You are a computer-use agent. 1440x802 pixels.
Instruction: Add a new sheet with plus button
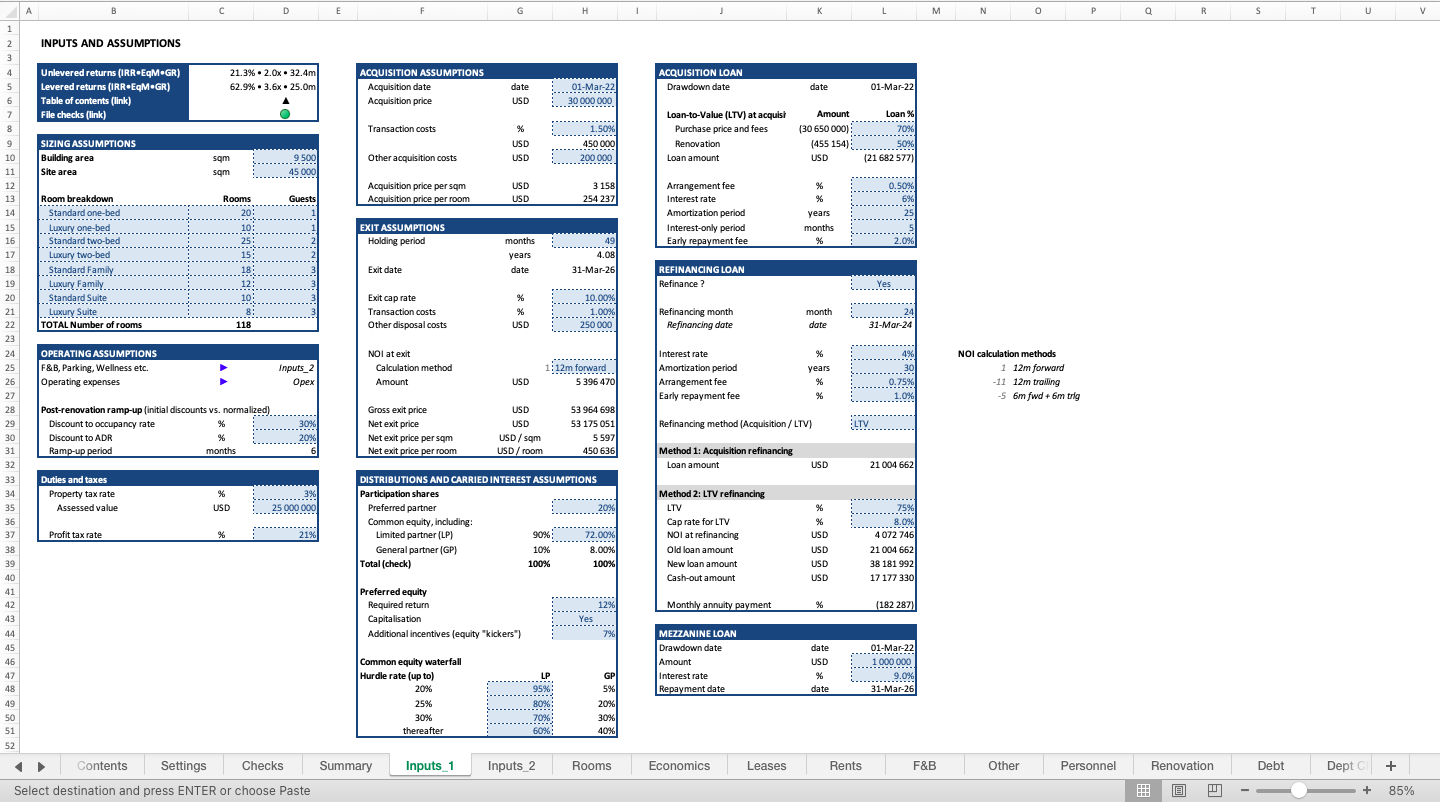[1390, 766]
